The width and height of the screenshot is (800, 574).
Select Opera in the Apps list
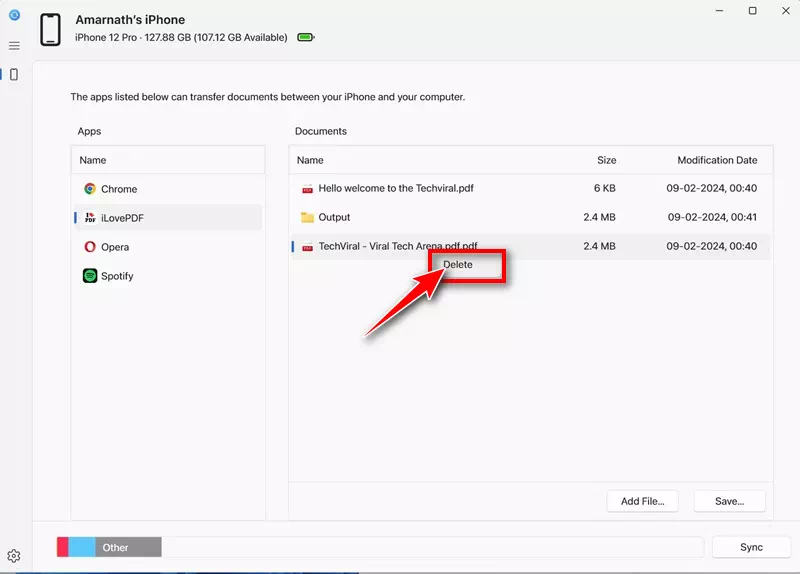click(x=168, y=247)
